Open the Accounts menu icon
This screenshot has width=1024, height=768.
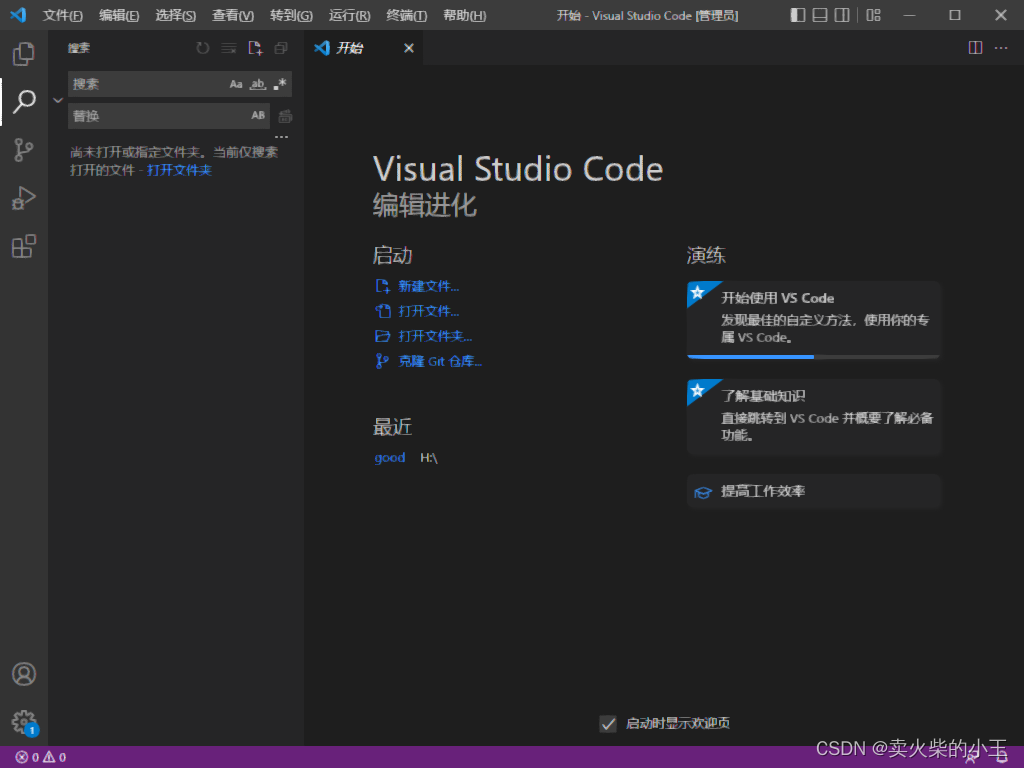coord(24,674)
